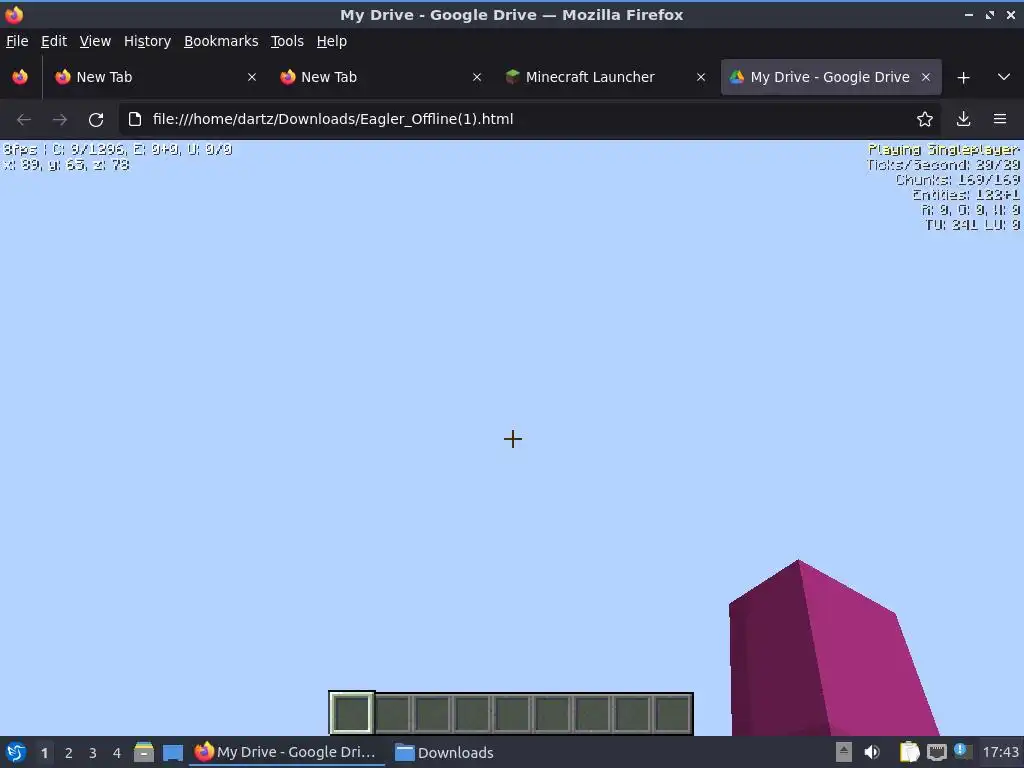Switch to workspace 1
The image size is (1024, 768).
tap(44, 753)
